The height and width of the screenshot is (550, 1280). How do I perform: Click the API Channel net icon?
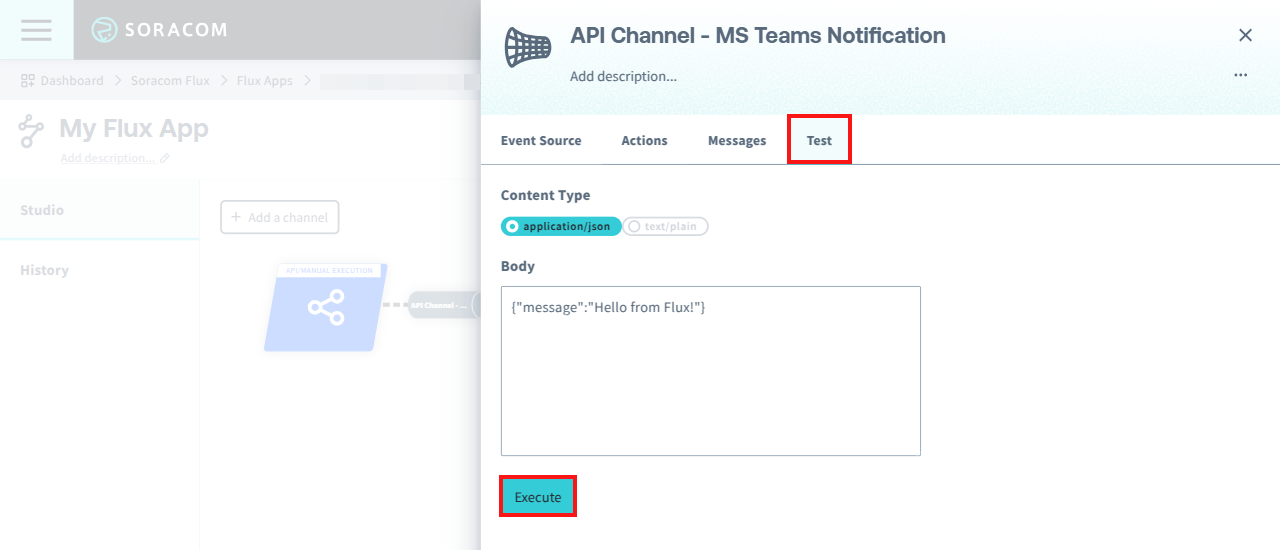(x=527, y=46)
